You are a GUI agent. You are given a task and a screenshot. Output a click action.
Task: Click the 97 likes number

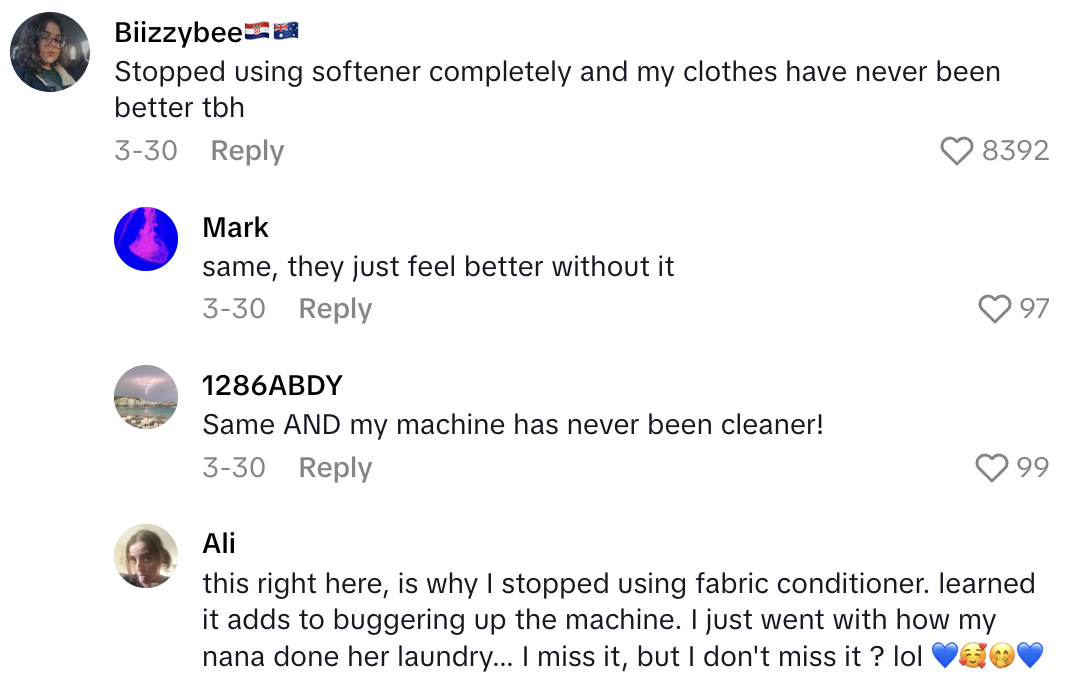[1034, 309]
